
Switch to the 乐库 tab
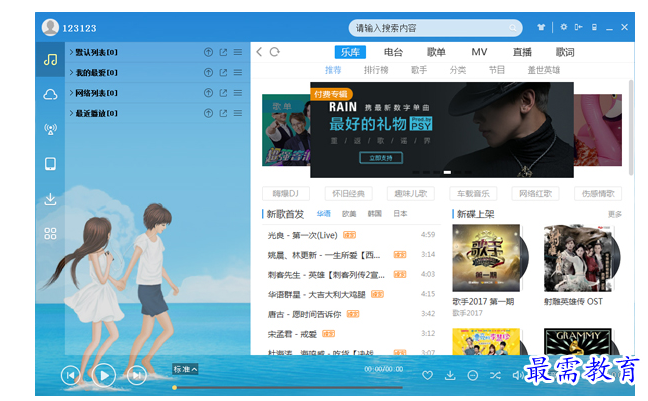(x=350, y=52)
